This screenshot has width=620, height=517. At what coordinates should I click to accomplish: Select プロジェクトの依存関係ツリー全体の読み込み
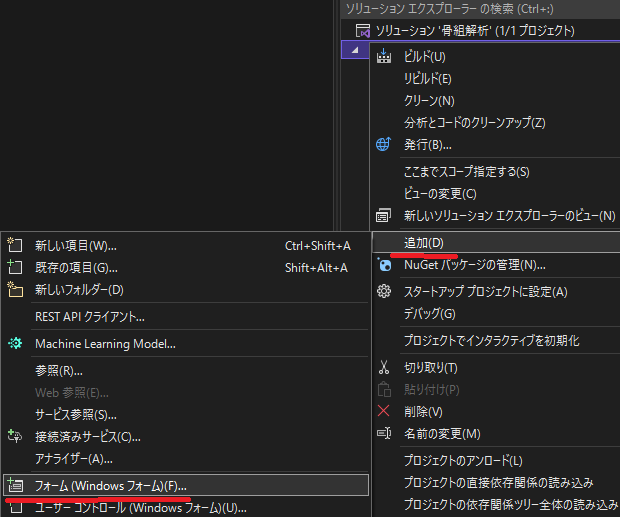coord(511,505)
